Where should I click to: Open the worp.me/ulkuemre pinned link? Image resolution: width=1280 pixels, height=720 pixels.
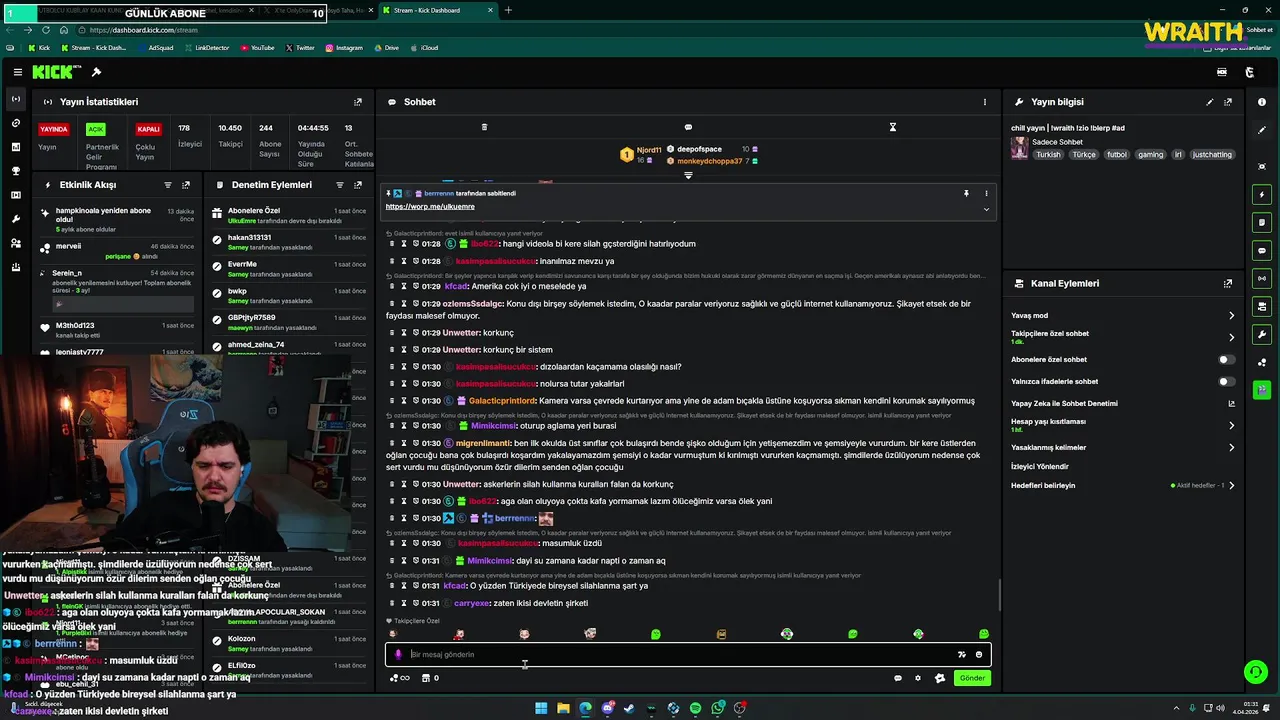tap(430, 206)
